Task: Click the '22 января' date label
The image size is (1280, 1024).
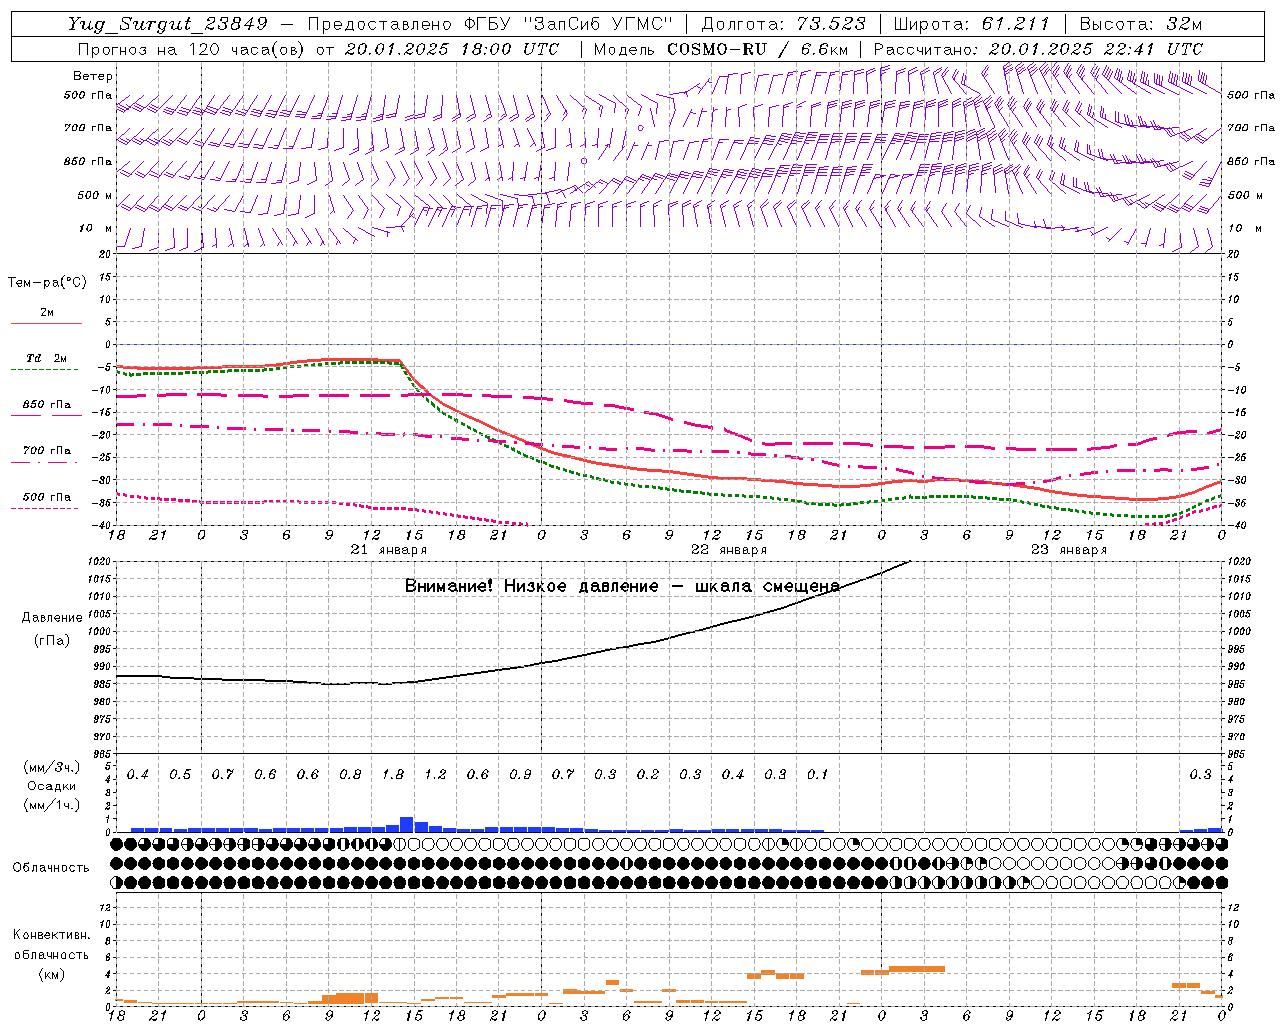Action: 729,550
